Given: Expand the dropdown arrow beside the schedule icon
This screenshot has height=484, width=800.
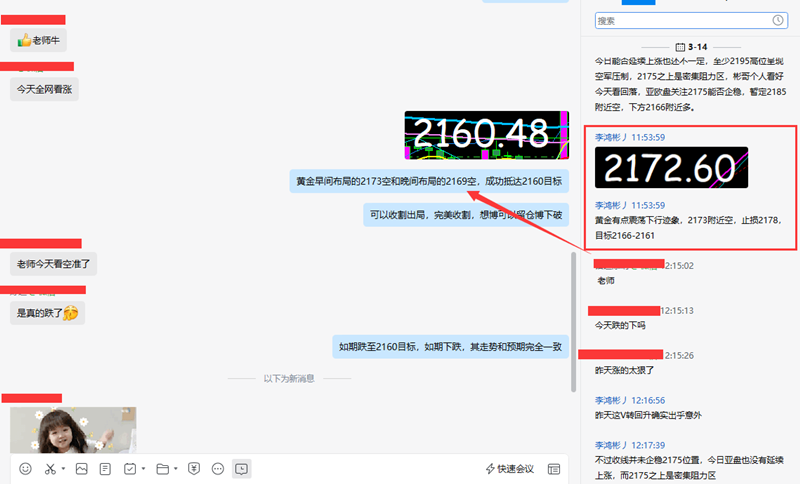Looking at the screenshot, I should pos(143,468).
